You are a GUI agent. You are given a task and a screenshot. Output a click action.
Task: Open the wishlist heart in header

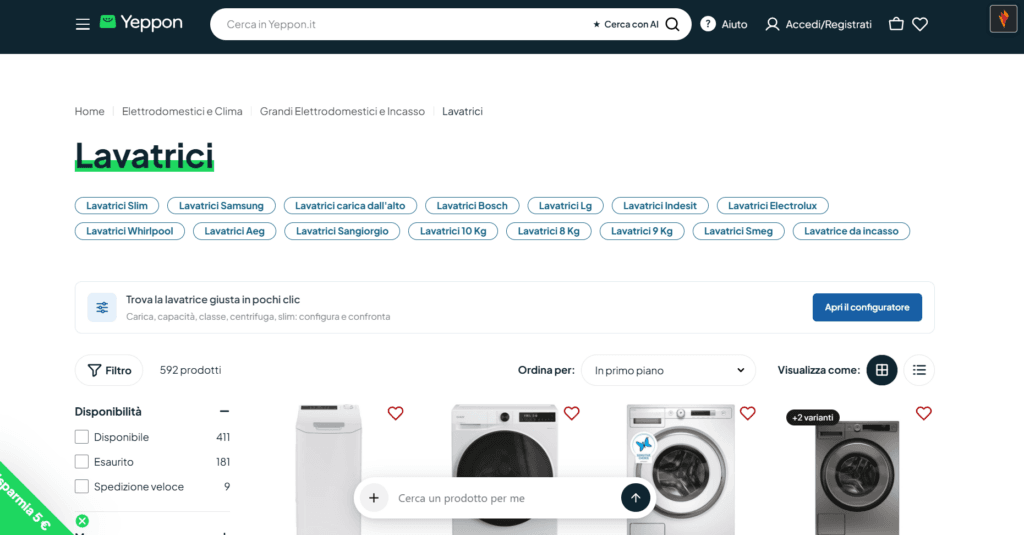click(x=920, y=24)
